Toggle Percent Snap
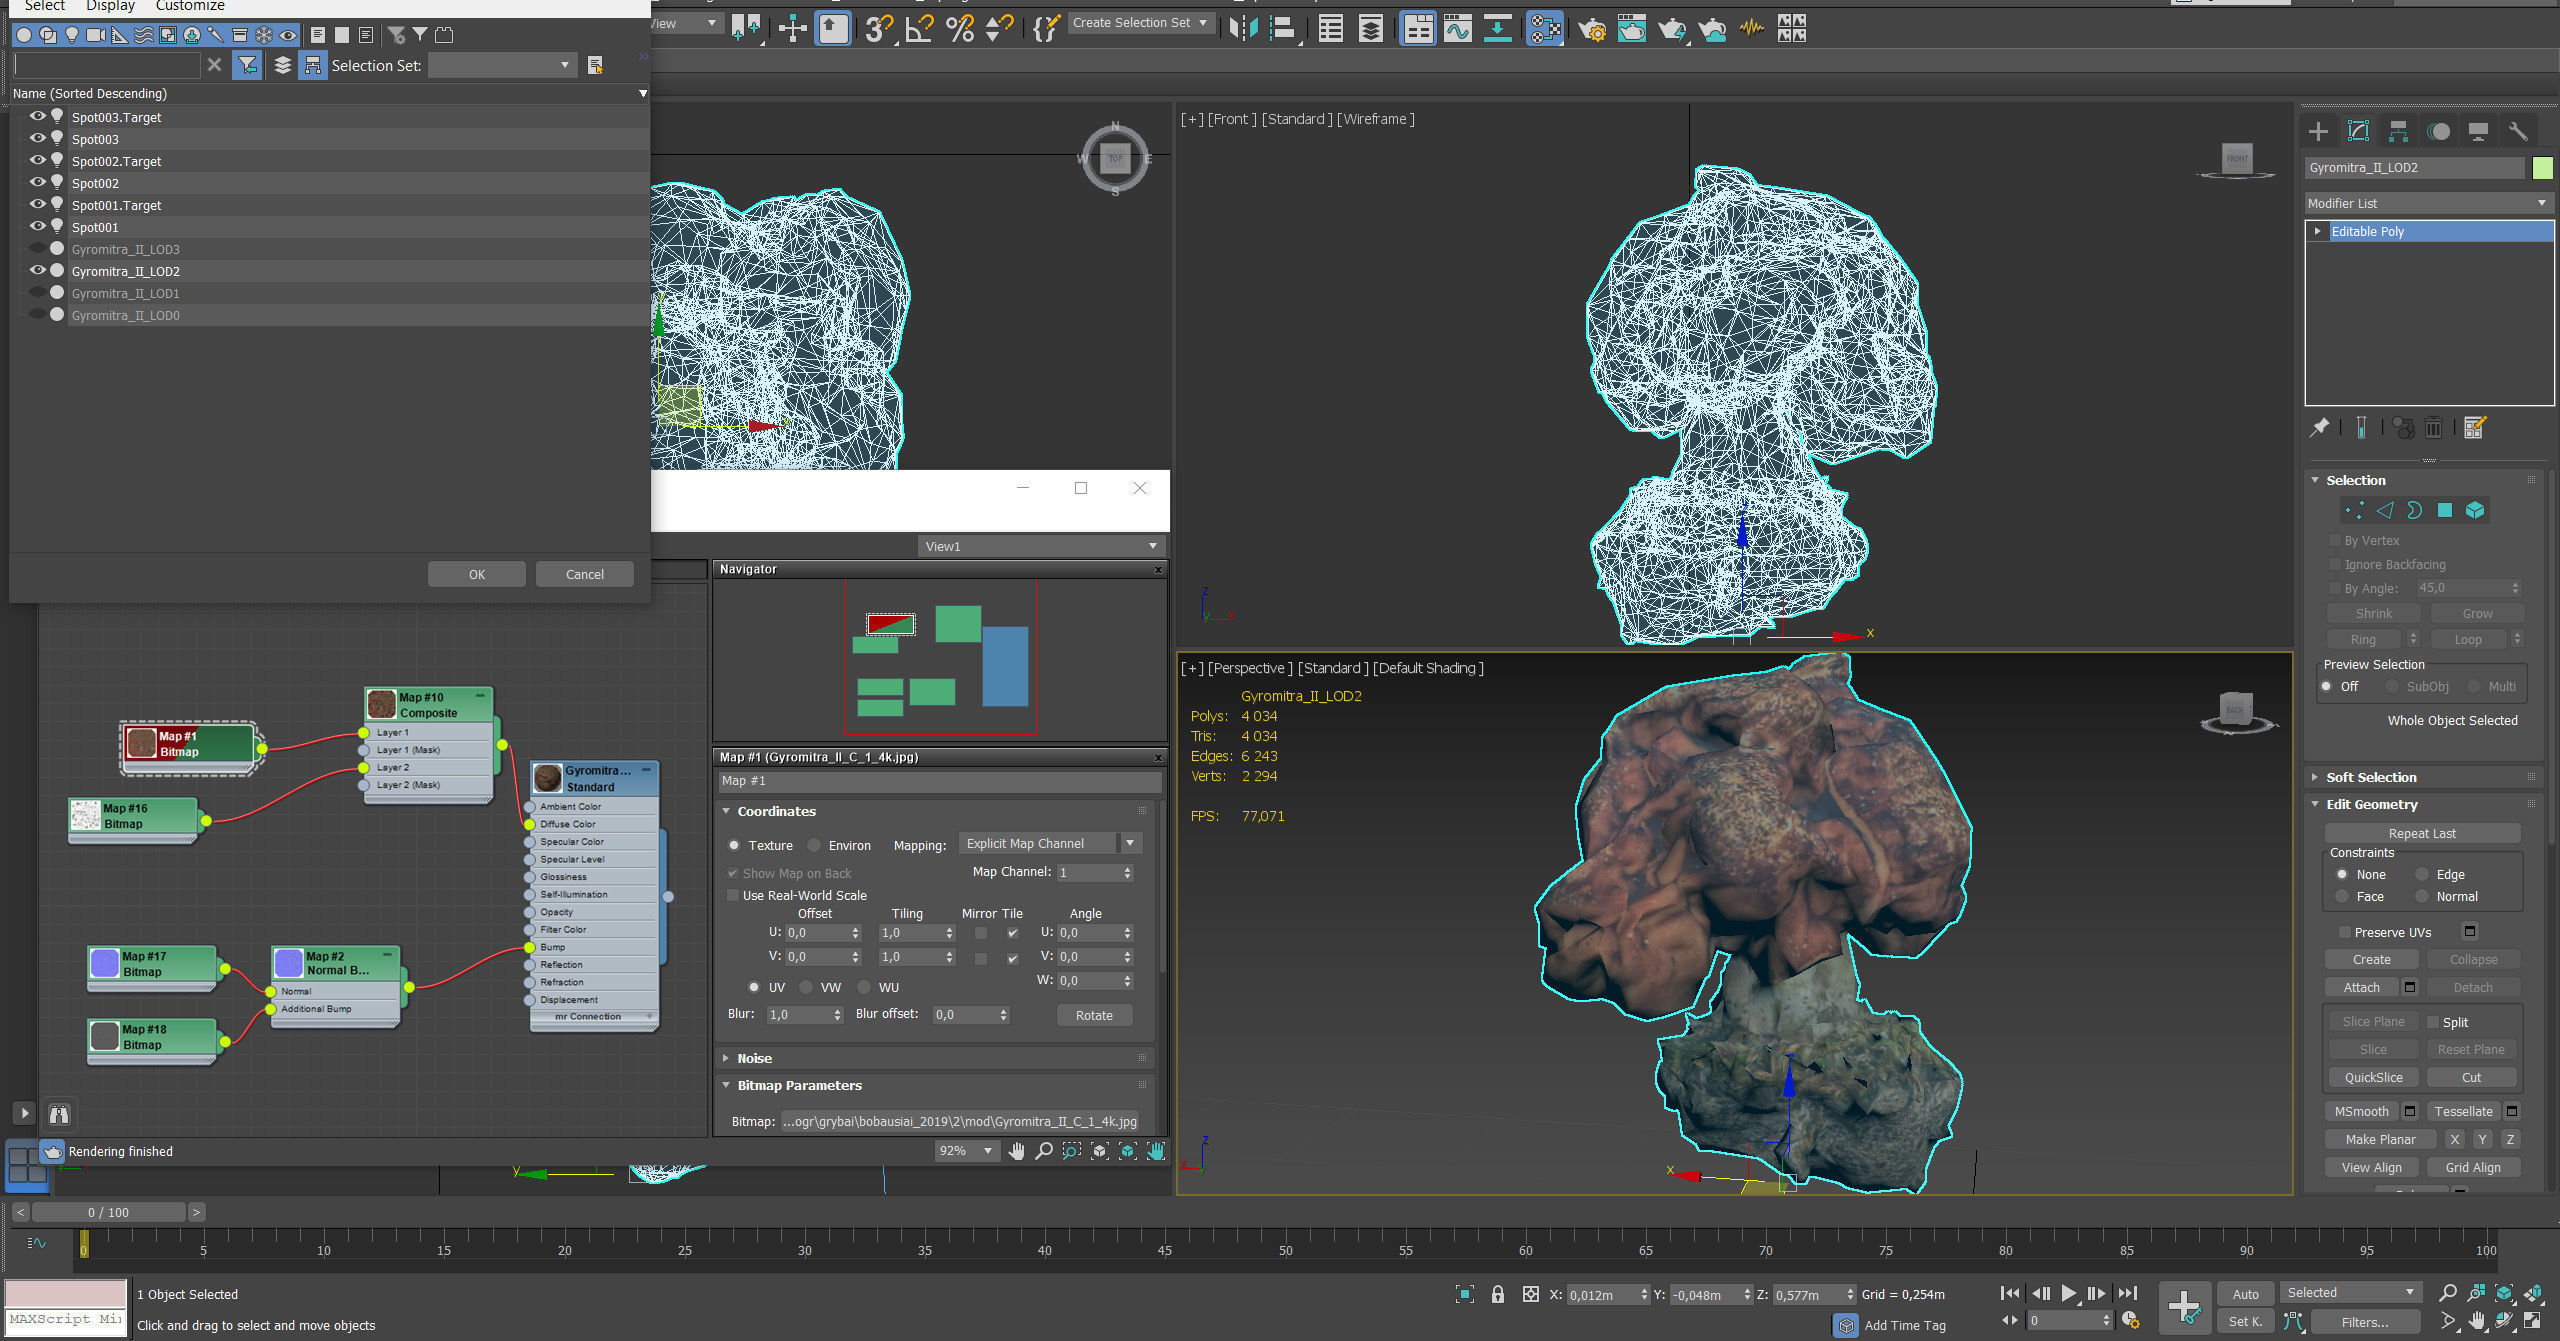This screenshot has width=2560, height=1341. tap(960, 29)
